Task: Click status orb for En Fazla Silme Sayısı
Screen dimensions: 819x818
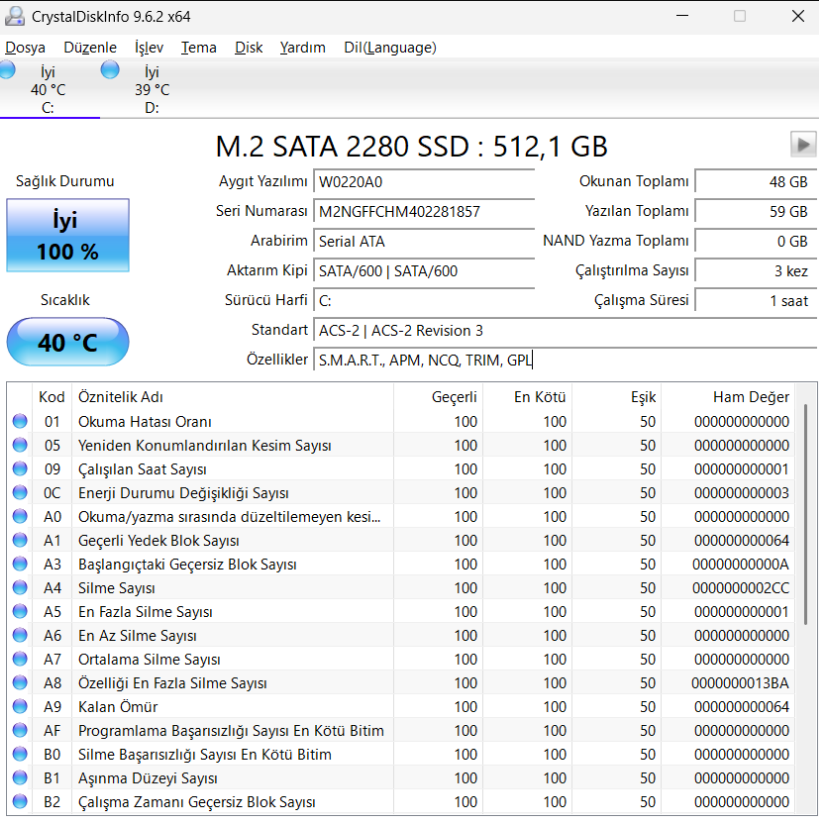Action: click(20, 611)
